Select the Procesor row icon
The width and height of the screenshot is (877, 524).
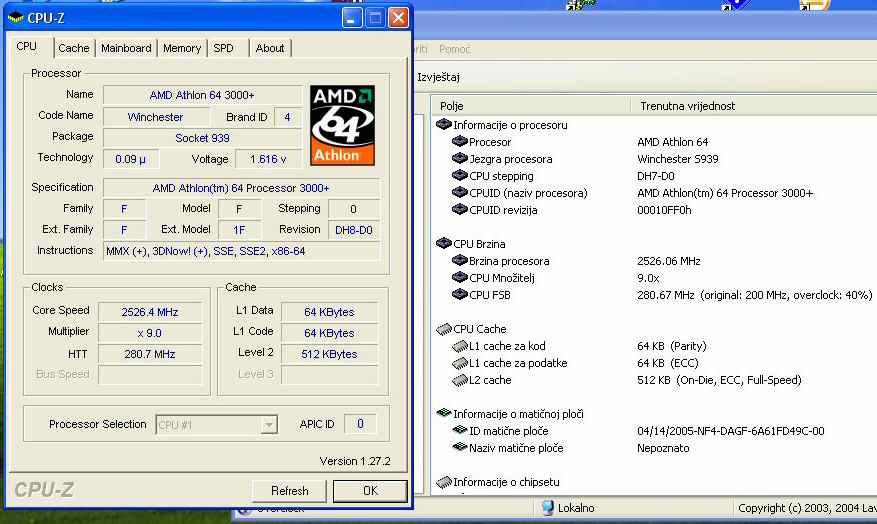[x=459, y=142]
